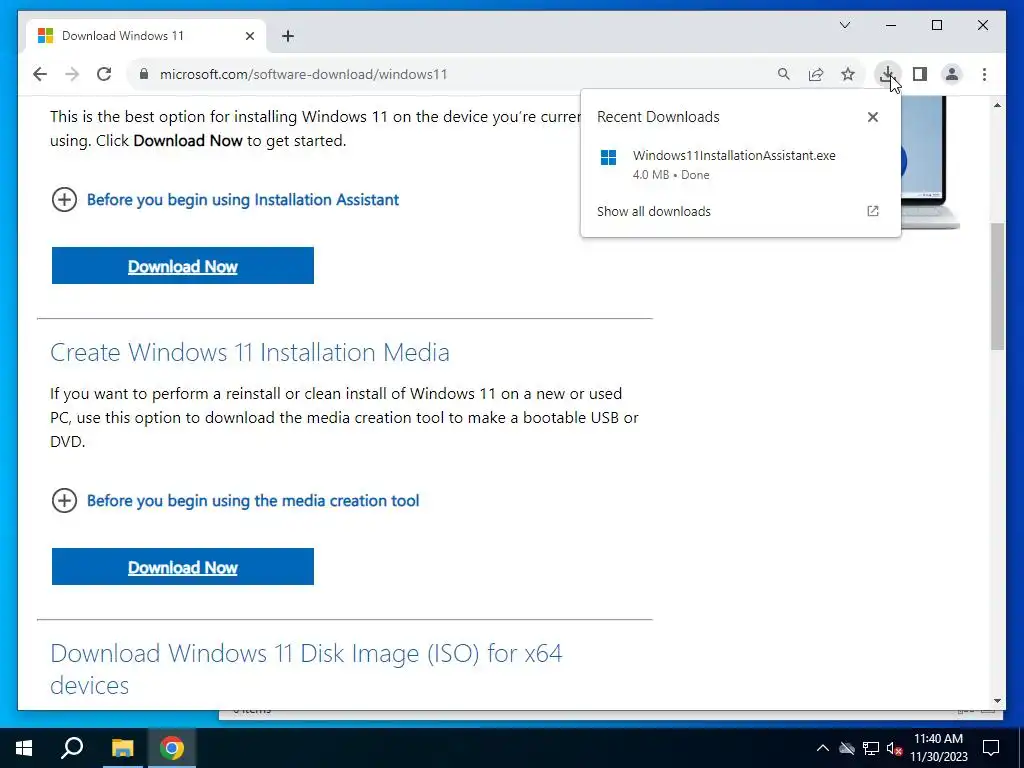
Task: Close the Recent Downloads popup
Action: coord(872,117)
